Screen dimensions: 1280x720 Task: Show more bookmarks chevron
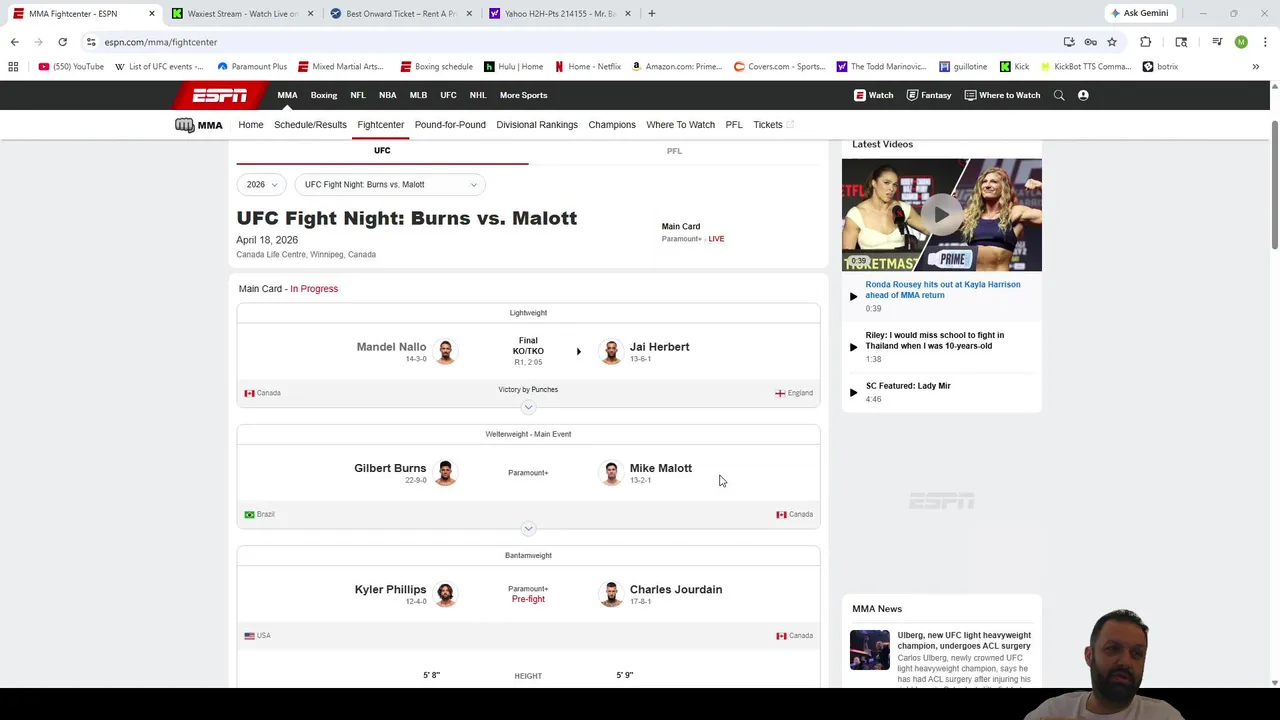[1256, 67]
